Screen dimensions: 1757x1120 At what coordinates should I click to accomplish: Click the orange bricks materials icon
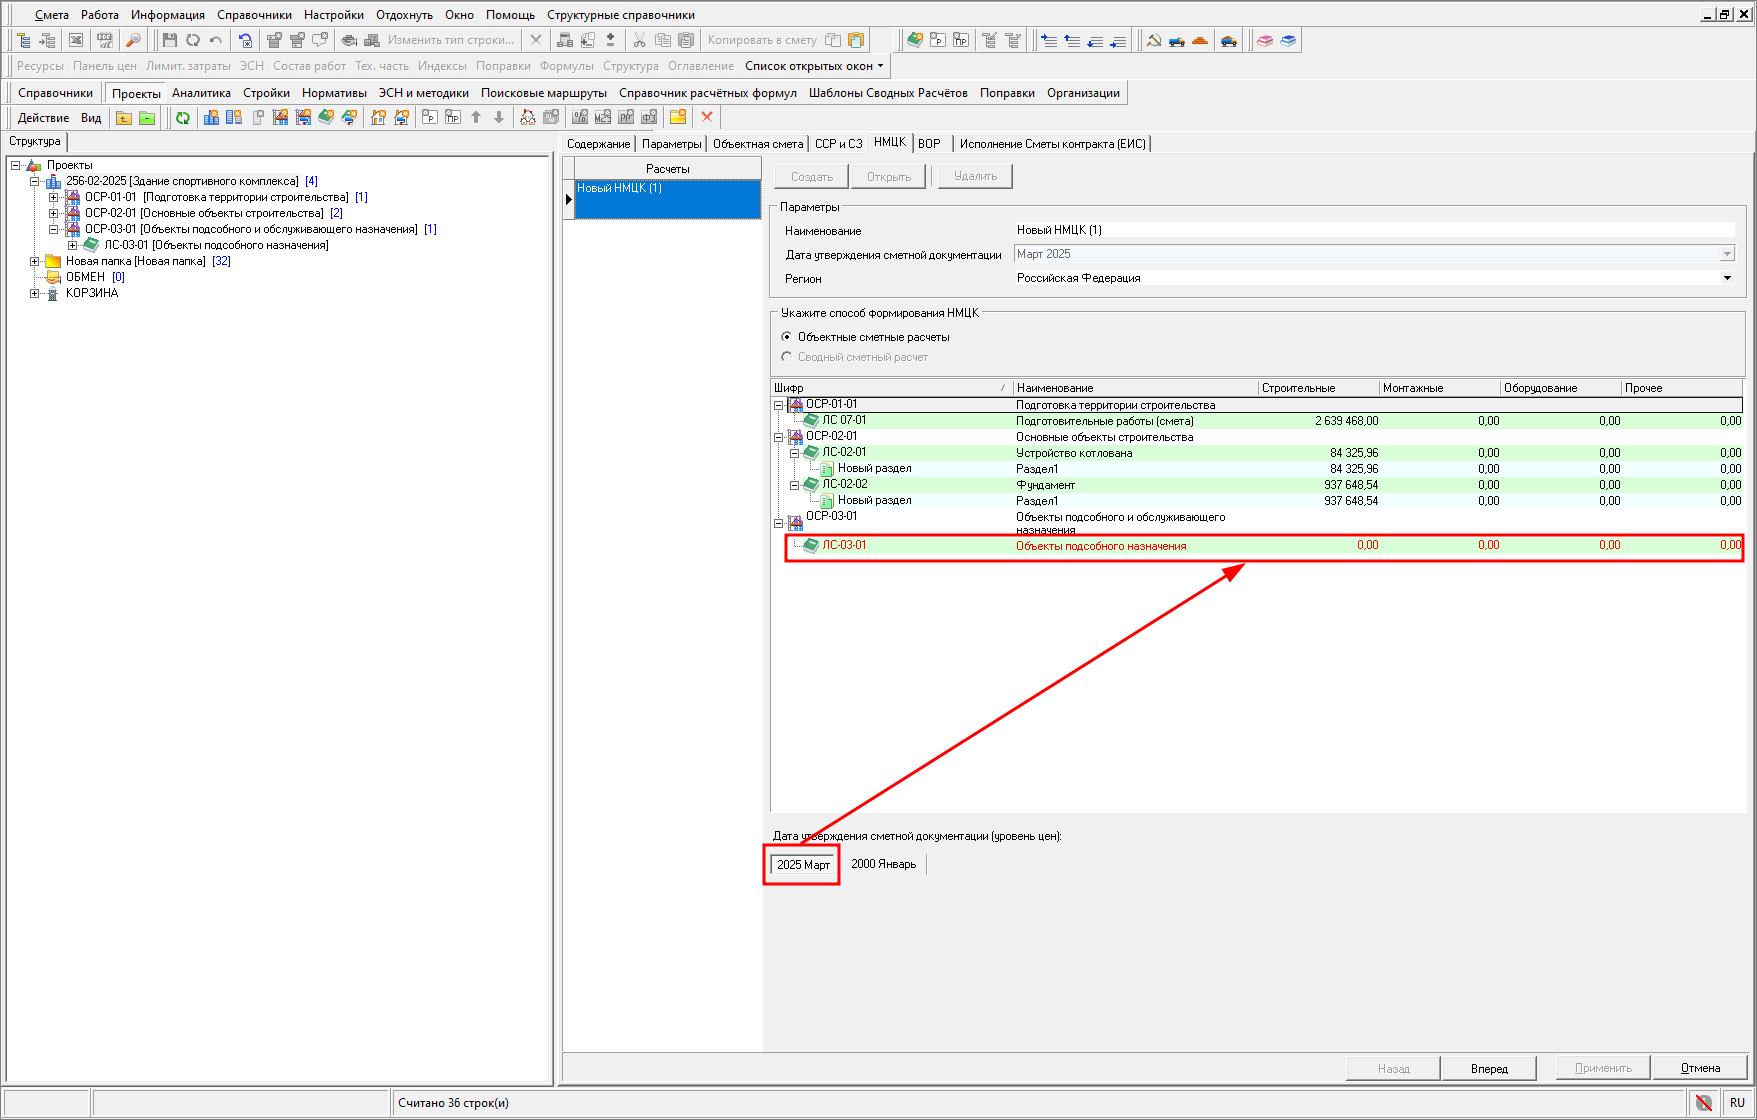(1200, 40)
